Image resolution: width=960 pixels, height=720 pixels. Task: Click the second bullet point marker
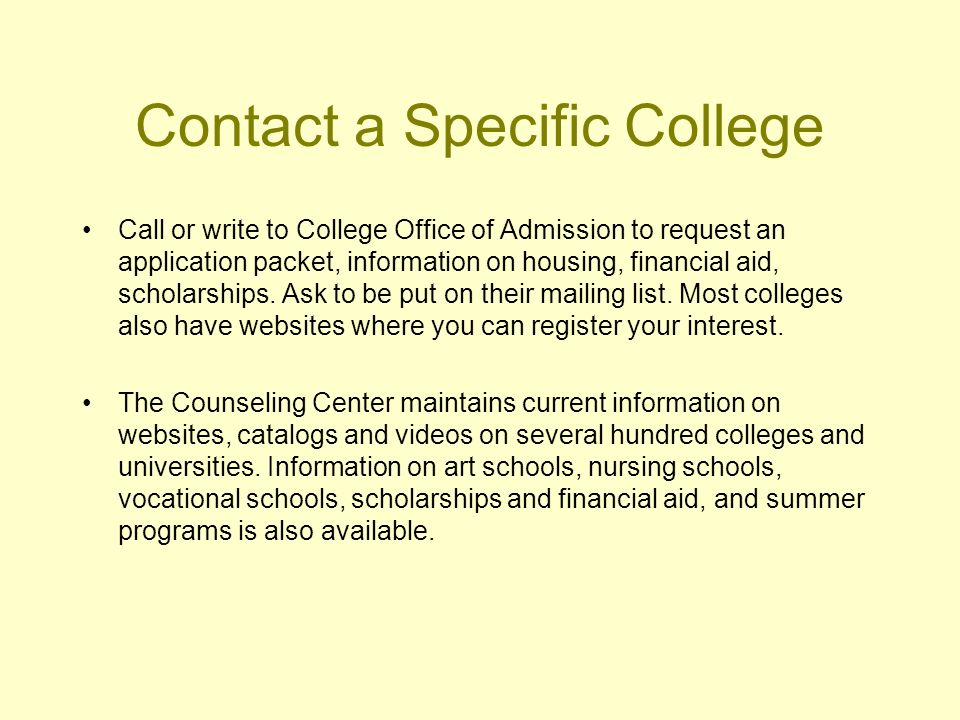[x=87, y=404]
